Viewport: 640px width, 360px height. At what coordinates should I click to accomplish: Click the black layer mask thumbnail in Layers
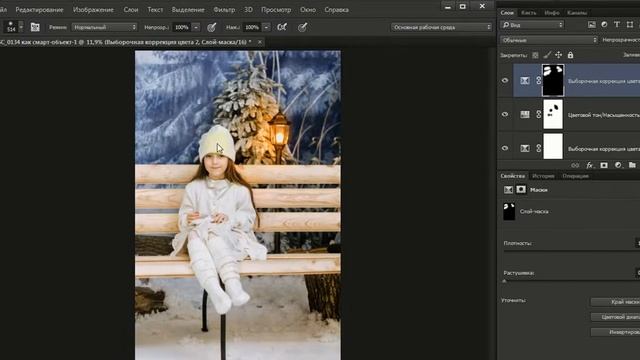pyautogui.click(x=553, y=80)
